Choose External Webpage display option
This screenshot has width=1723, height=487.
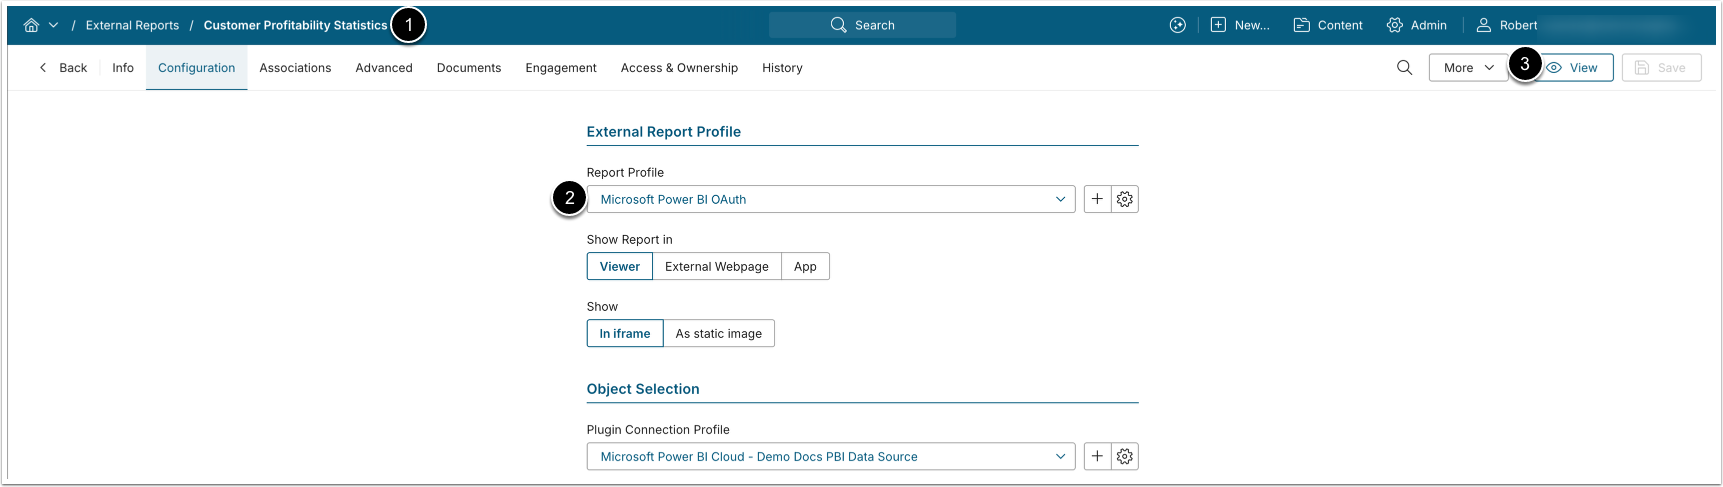tap(716, 267)
